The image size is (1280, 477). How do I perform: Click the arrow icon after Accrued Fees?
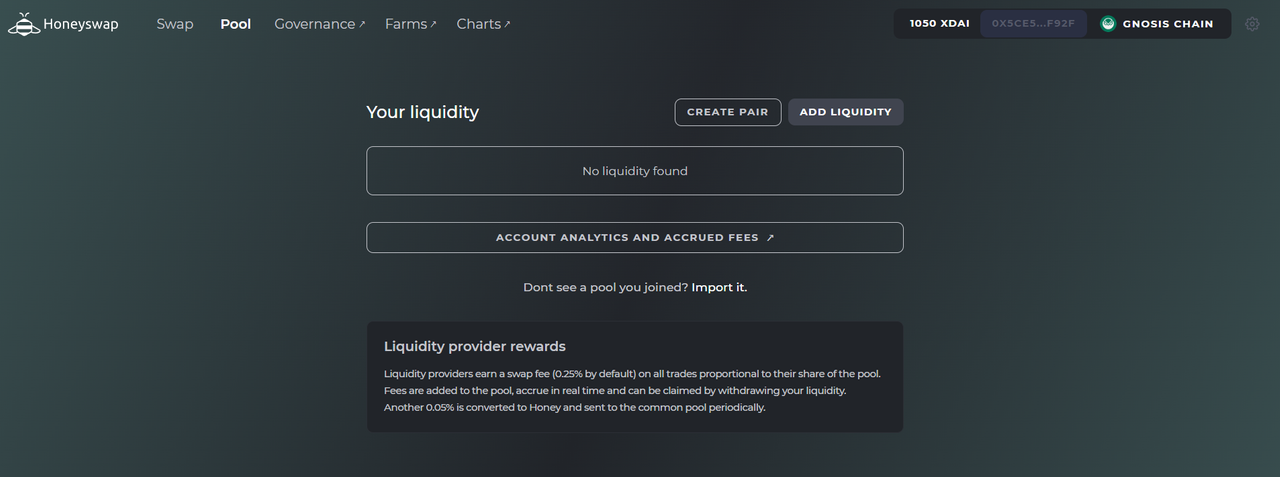pos(770,238)
